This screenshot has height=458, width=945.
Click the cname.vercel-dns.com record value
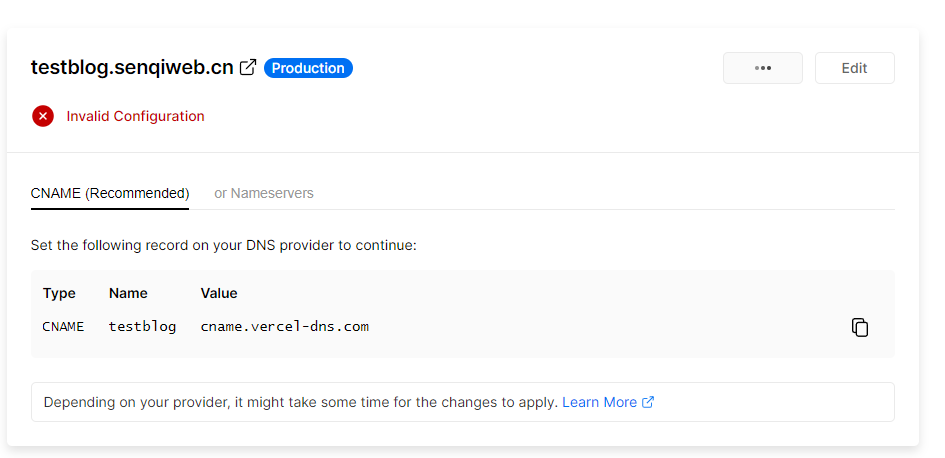click(x=284, y=326)
